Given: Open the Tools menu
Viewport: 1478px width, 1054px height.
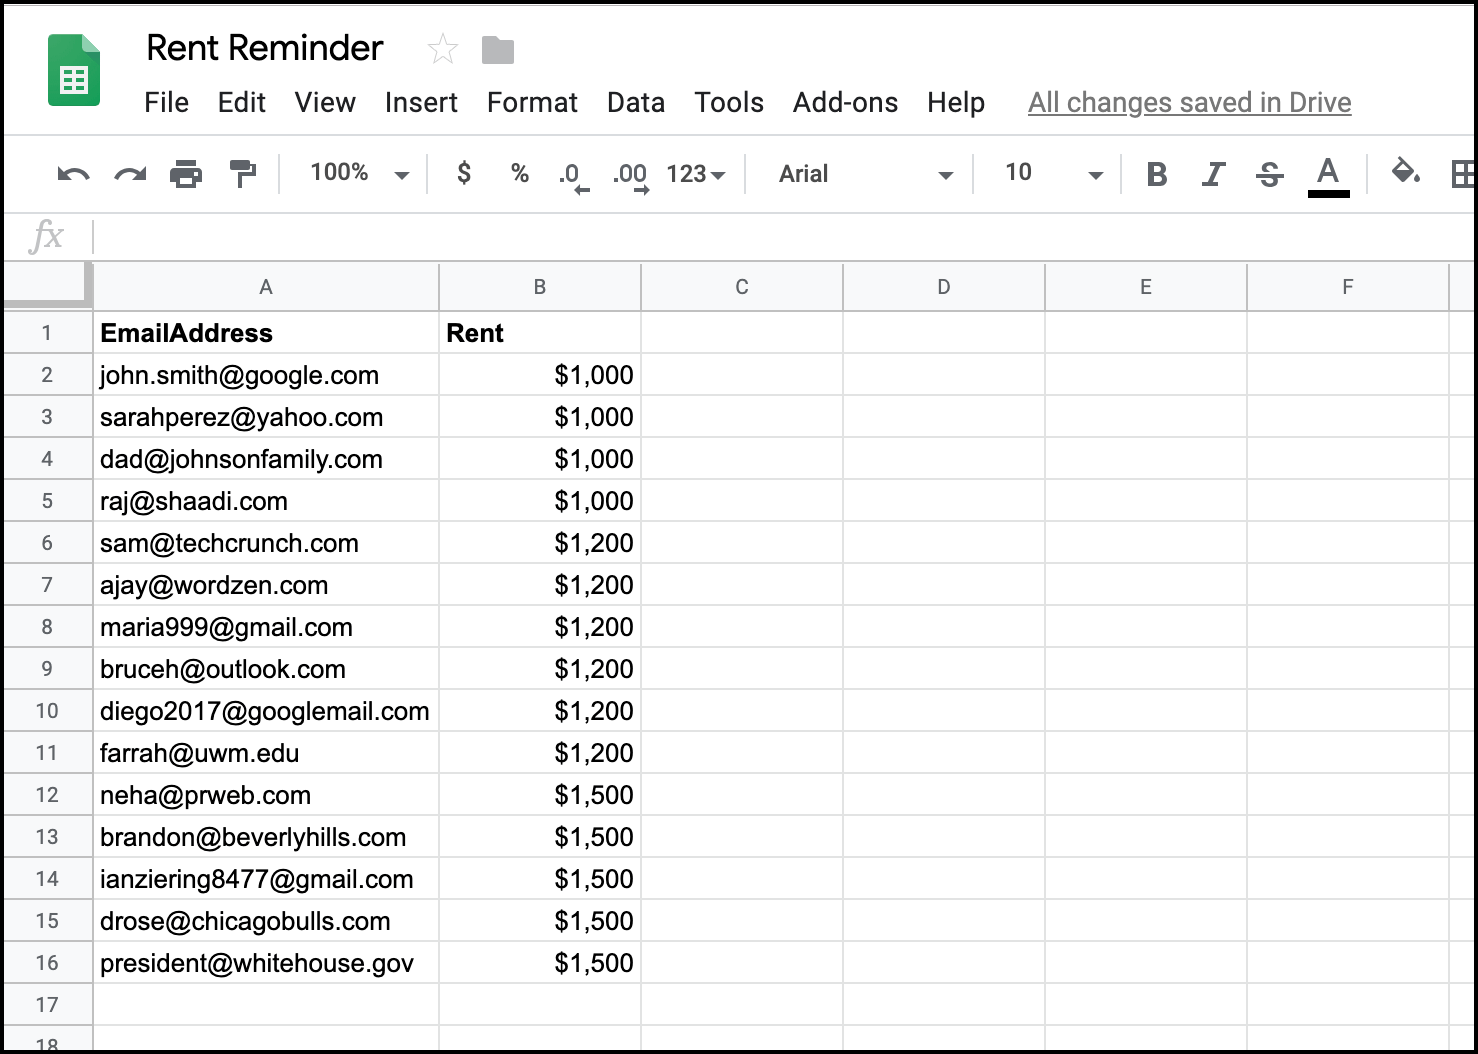Looking at the screenshot, I should 729,102.
